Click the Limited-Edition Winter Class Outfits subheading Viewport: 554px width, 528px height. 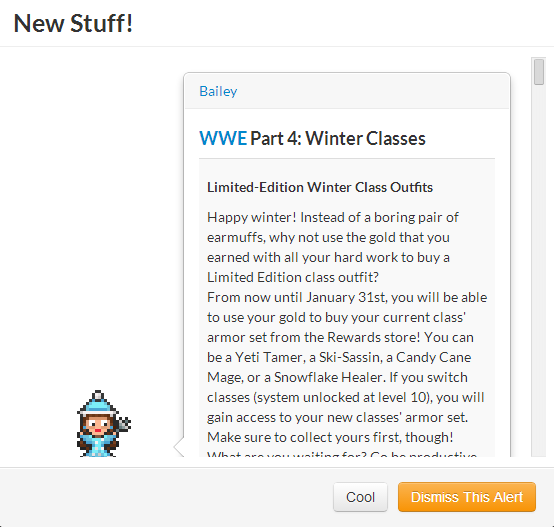[320, 187]
